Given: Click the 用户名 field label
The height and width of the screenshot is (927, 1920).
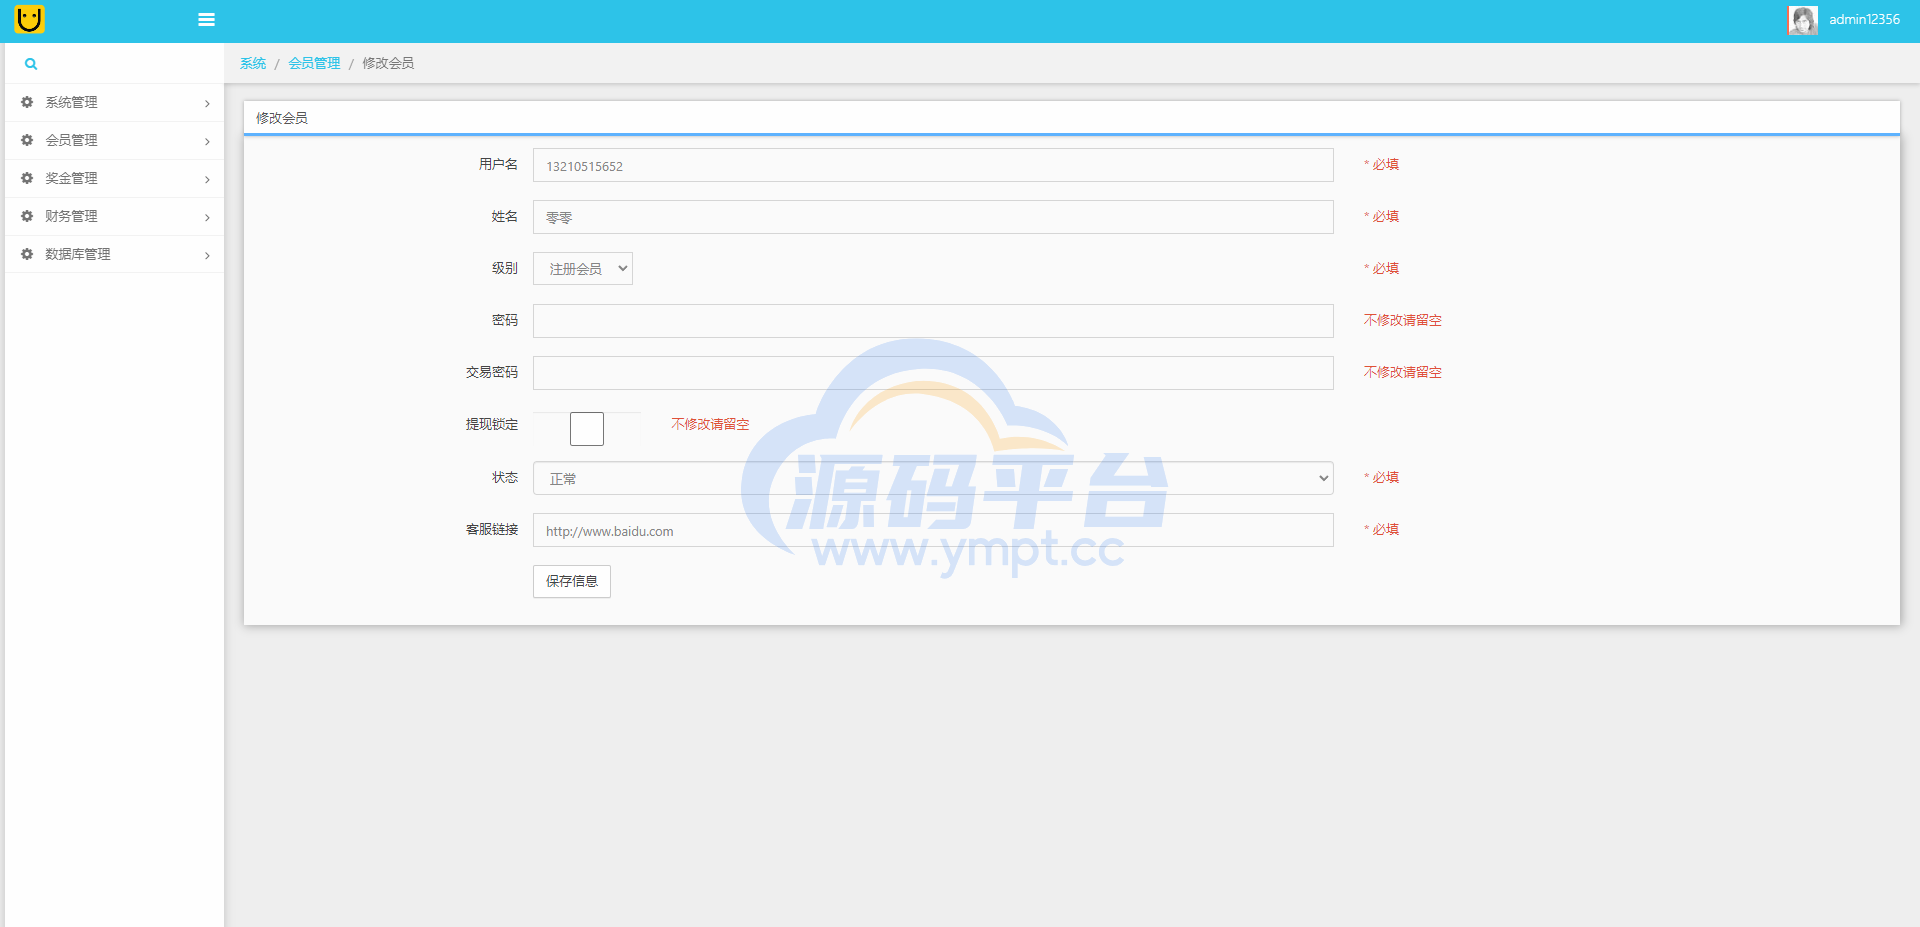Looking at the screenshot, I should (x=498, y=164).
